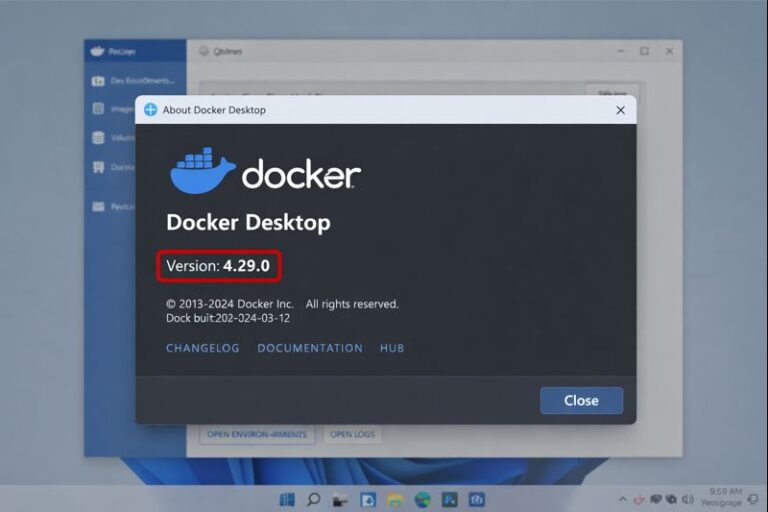
Task: Click the dark folder-like taskbar icon after Search
Action: (x=340, y=500)
